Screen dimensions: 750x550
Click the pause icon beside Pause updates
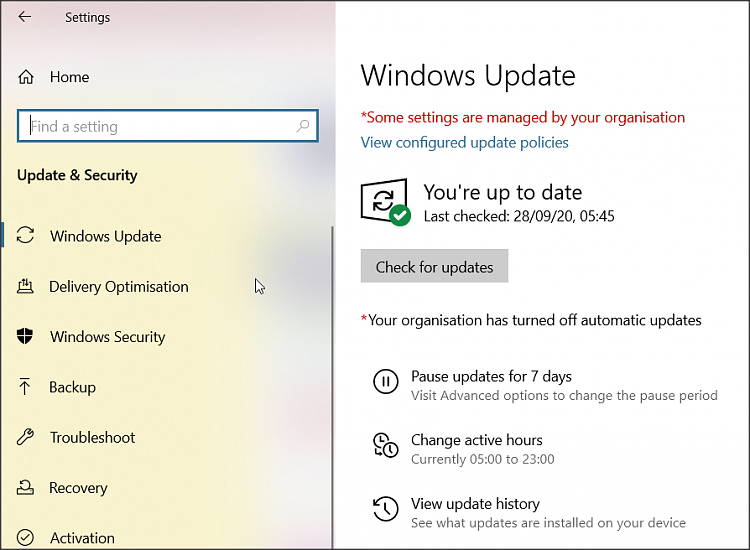point(386,382)
